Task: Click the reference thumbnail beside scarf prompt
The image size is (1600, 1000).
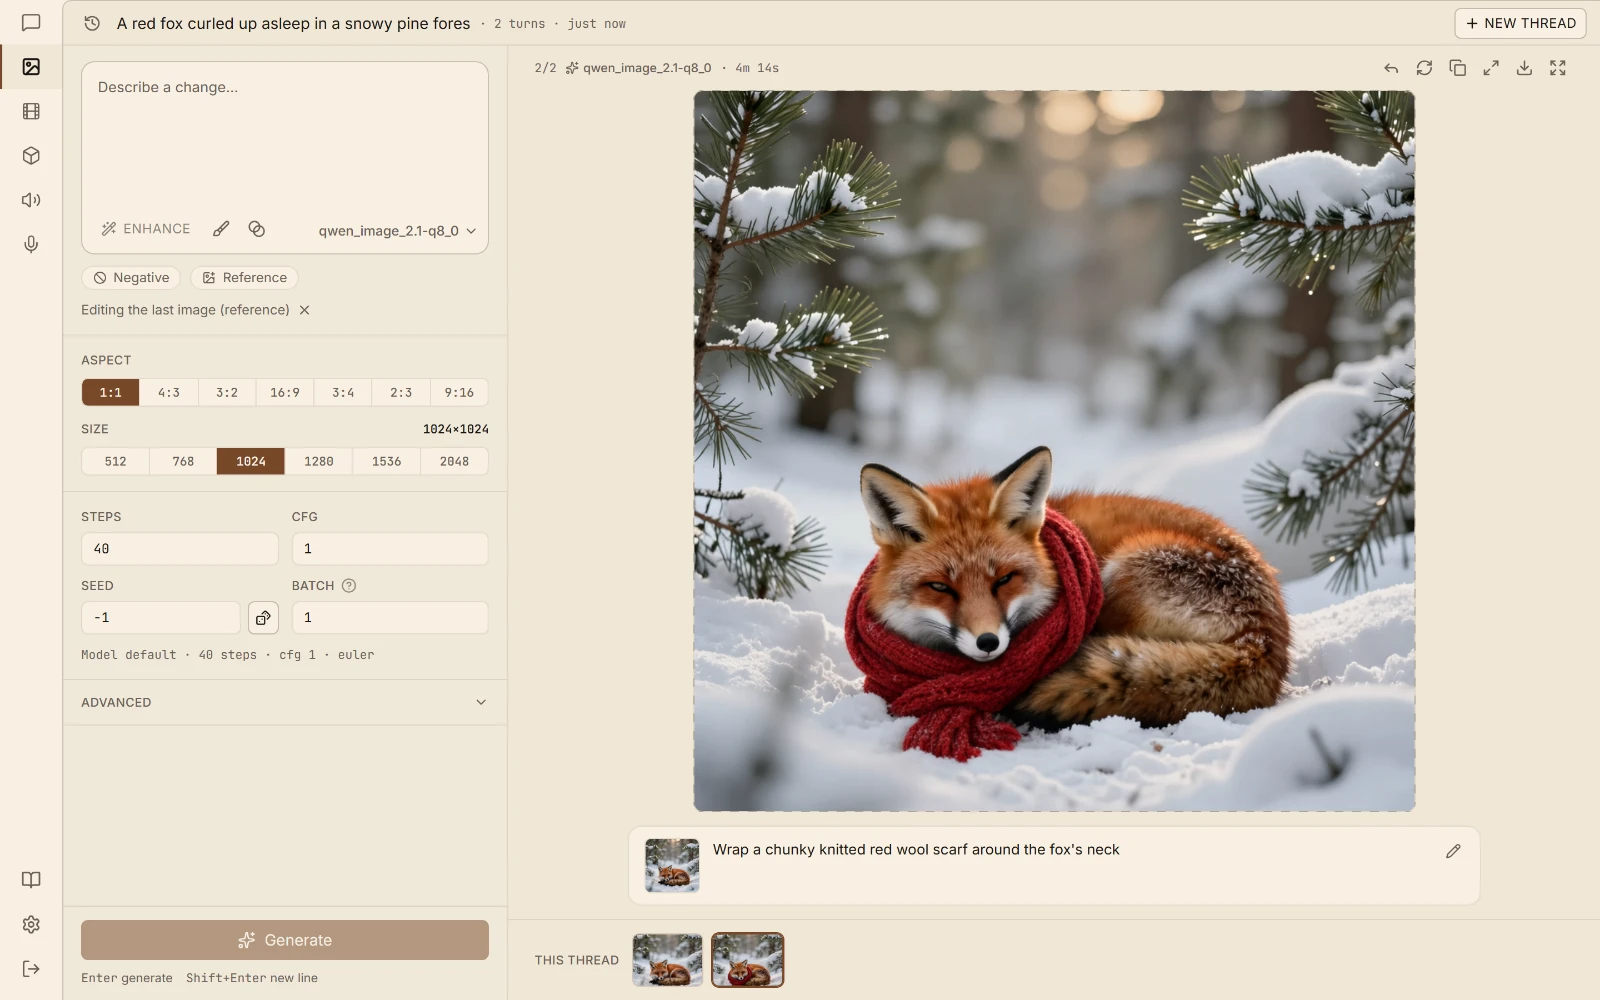Action: pyautogui.click(x=672, y=865)
